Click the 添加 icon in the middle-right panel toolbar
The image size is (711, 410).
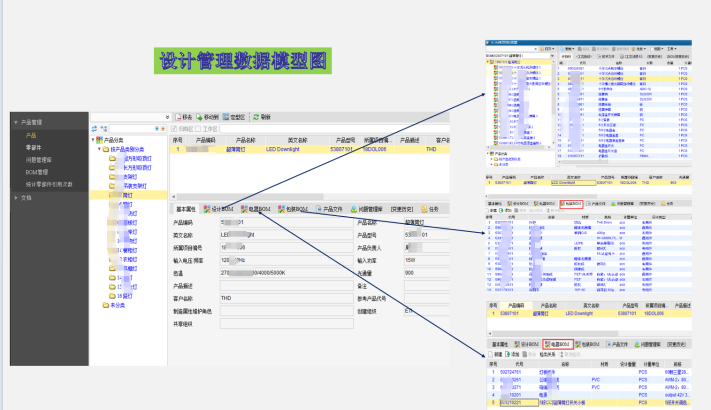click(x=502, y=210)
